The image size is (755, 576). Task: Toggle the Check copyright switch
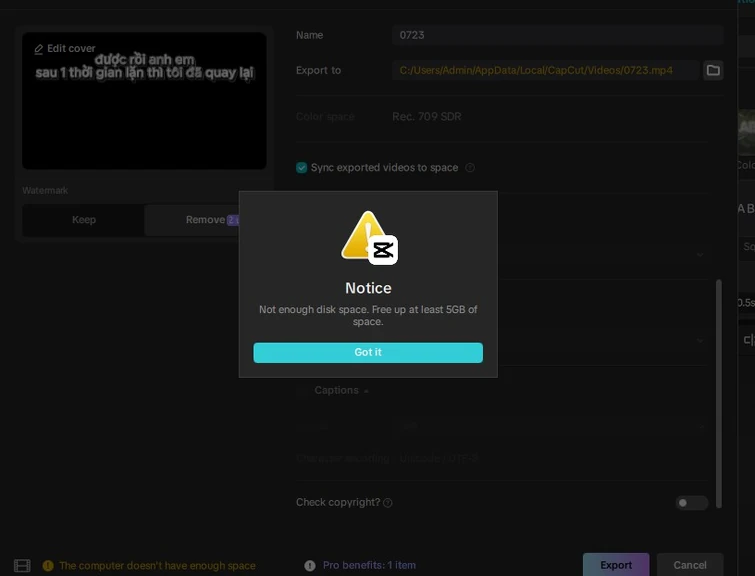click(691, 503)
